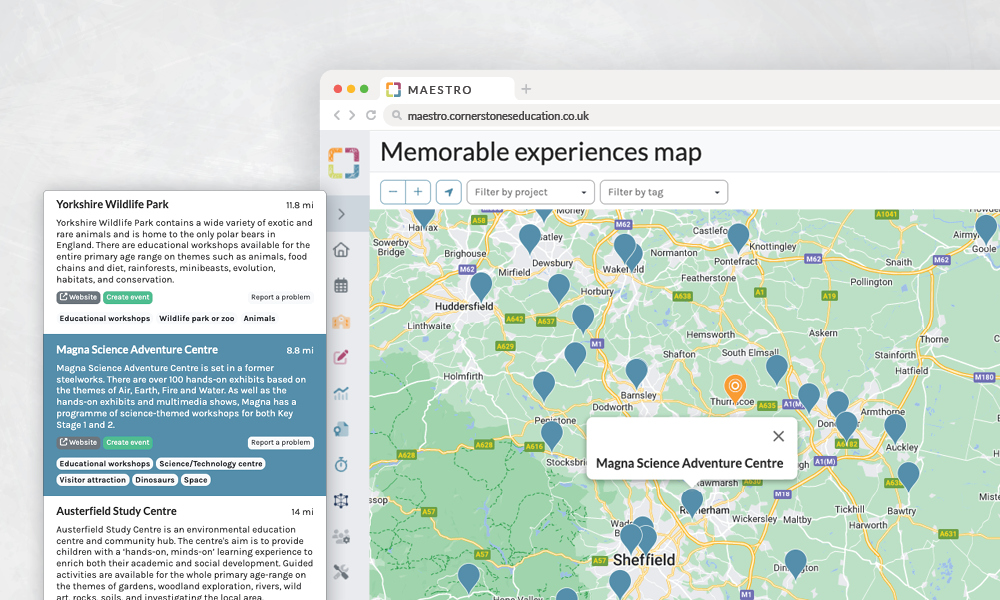
Task: Open the line chart icon in sidebar
Action: tap(342, 393)
